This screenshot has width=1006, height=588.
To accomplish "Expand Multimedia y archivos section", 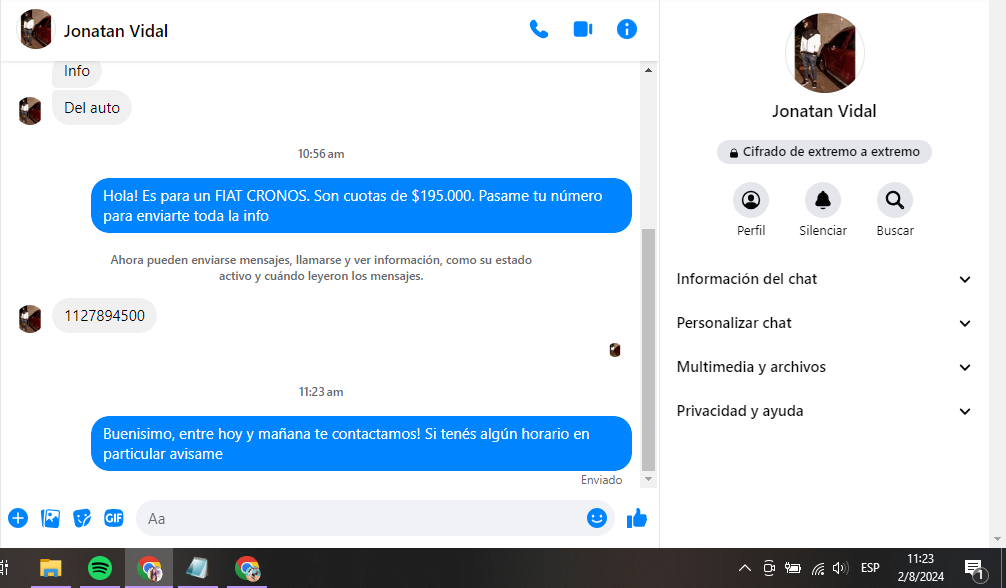I will pyautogui.click(x=824, y=367).
